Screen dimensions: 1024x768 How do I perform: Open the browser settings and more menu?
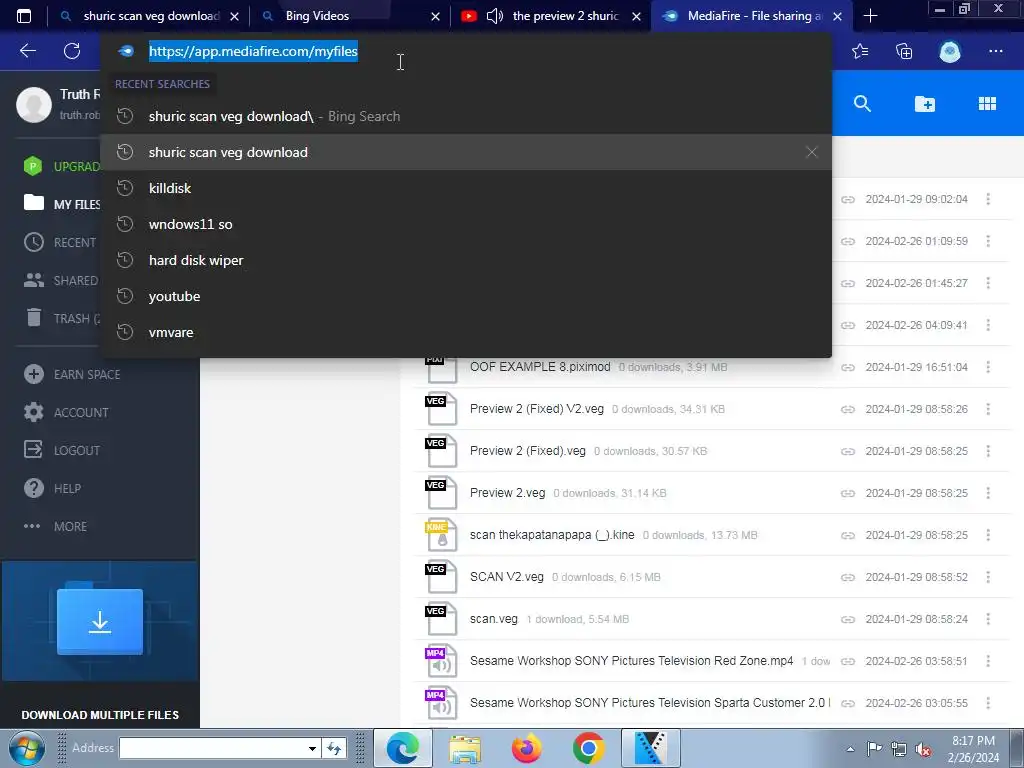[x=995, y=51]
